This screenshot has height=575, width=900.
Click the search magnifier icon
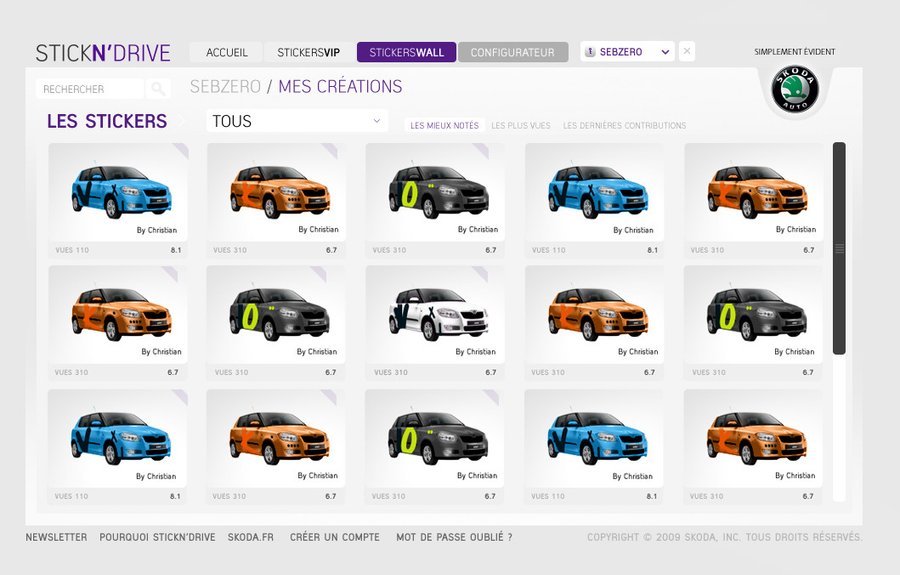click(x=158, y=89)
